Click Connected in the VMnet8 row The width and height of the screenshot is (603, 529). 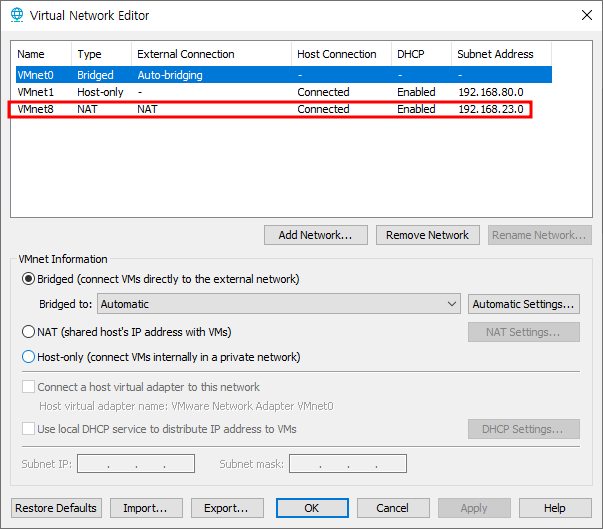[323, 109]
